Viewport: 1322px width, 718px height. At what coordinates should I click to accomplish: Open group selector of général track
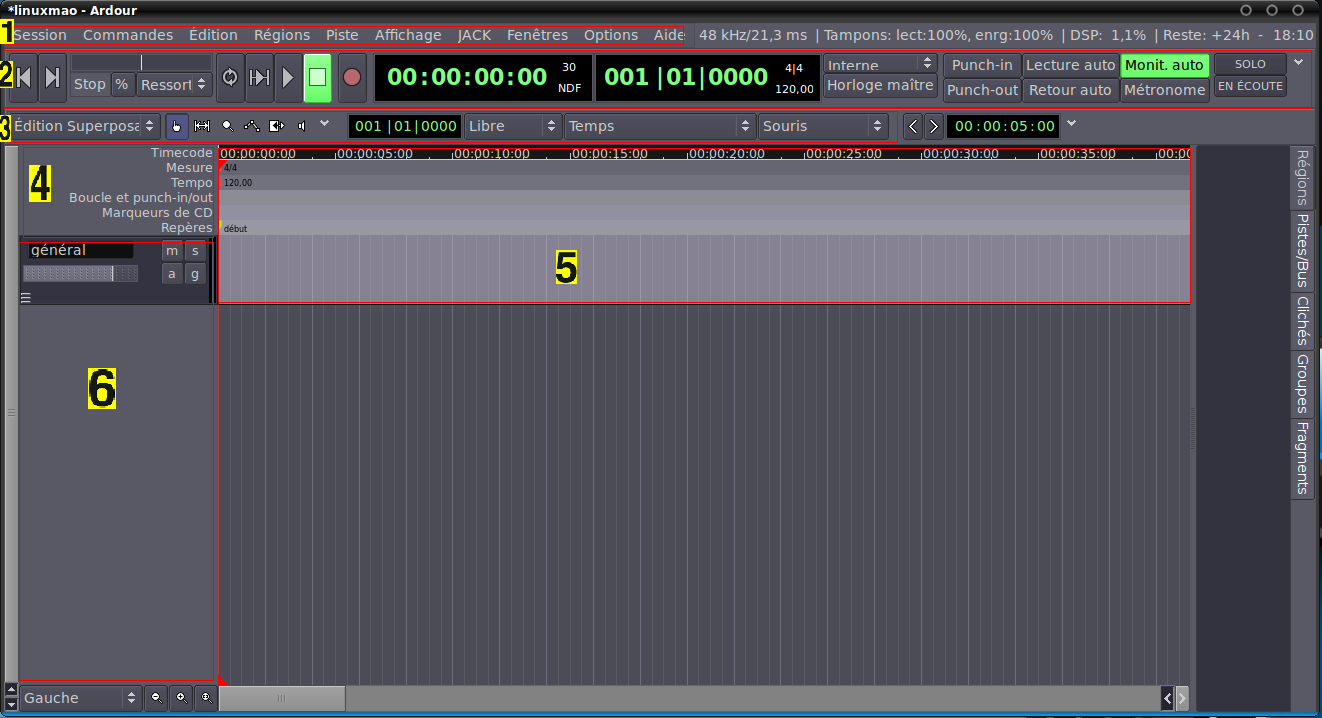point(195,274)
